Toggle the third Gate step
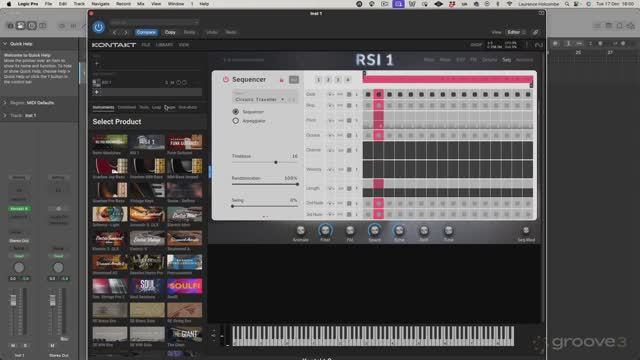The height and width of the screenshot is (360, 640). pyautogui.click(x=389, y=94)
